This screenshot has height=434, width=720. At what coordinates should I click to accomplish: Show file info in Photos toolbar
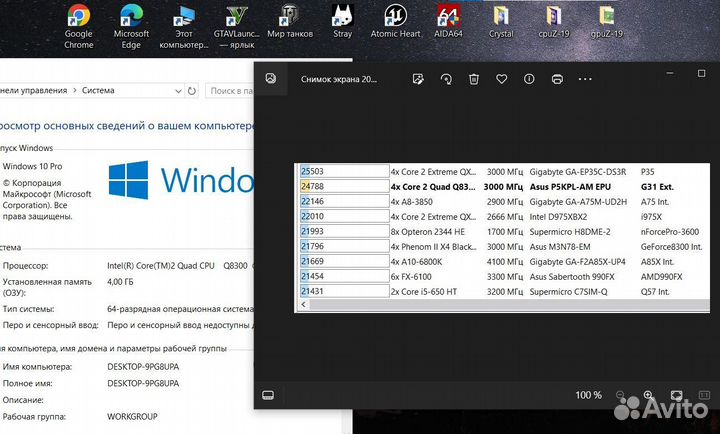click(x=529, y=79)
